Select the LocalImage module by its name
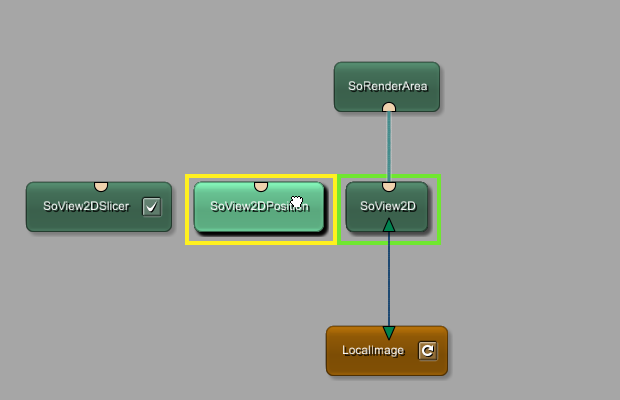Screen dimensions: 620x400 pyautogui.click(x=372, y=351)
